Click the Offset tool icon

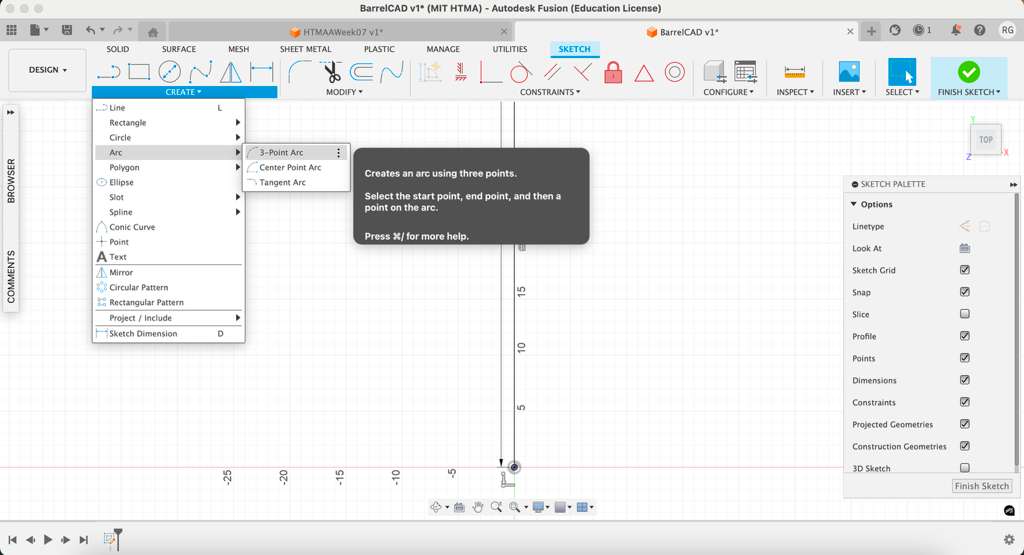click(361, 72)
